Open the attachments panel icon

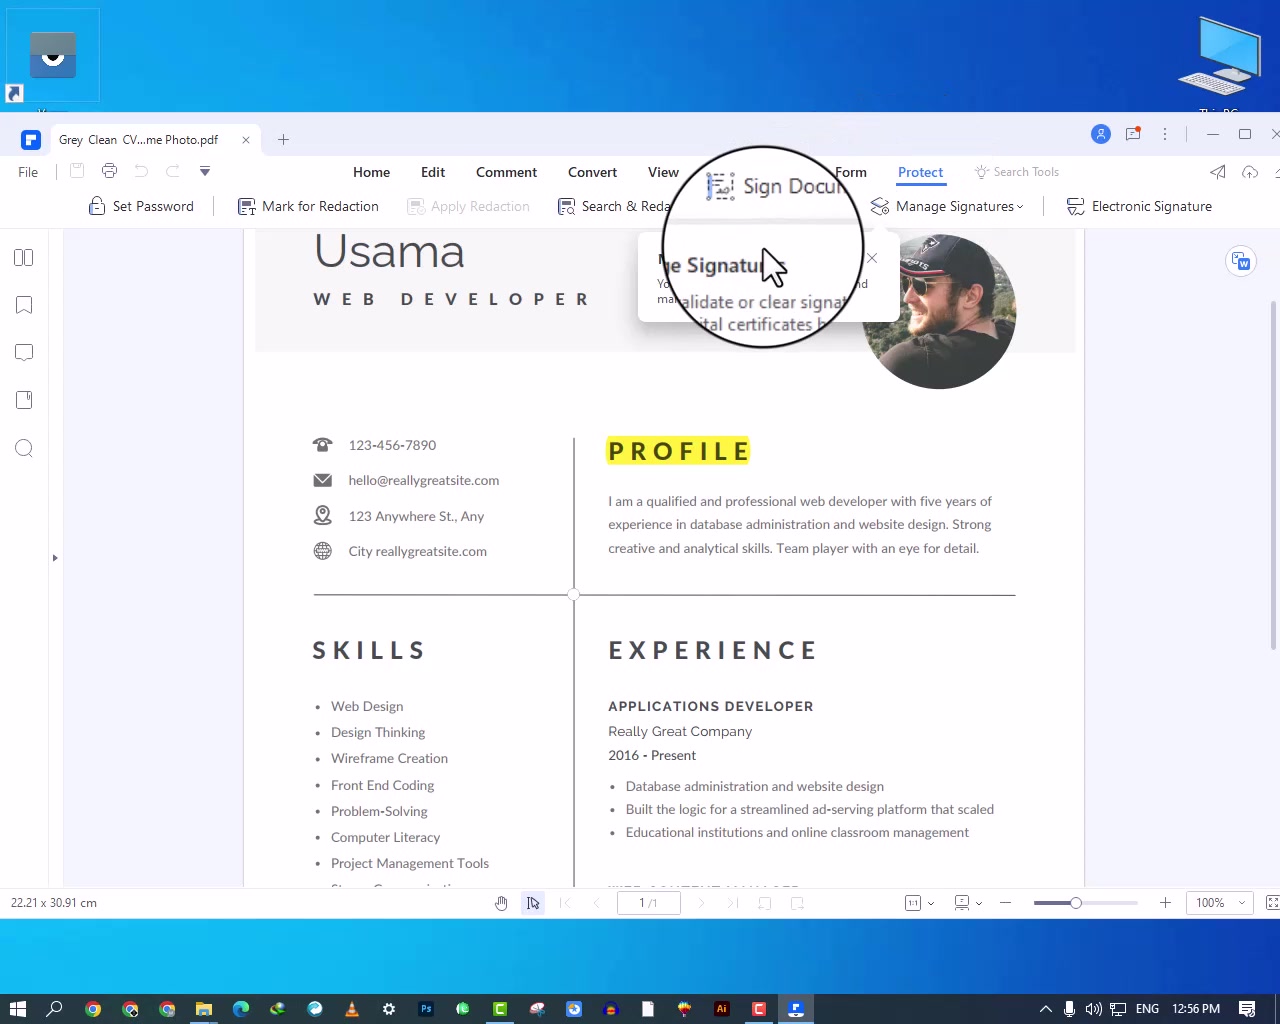coord(24,400)
